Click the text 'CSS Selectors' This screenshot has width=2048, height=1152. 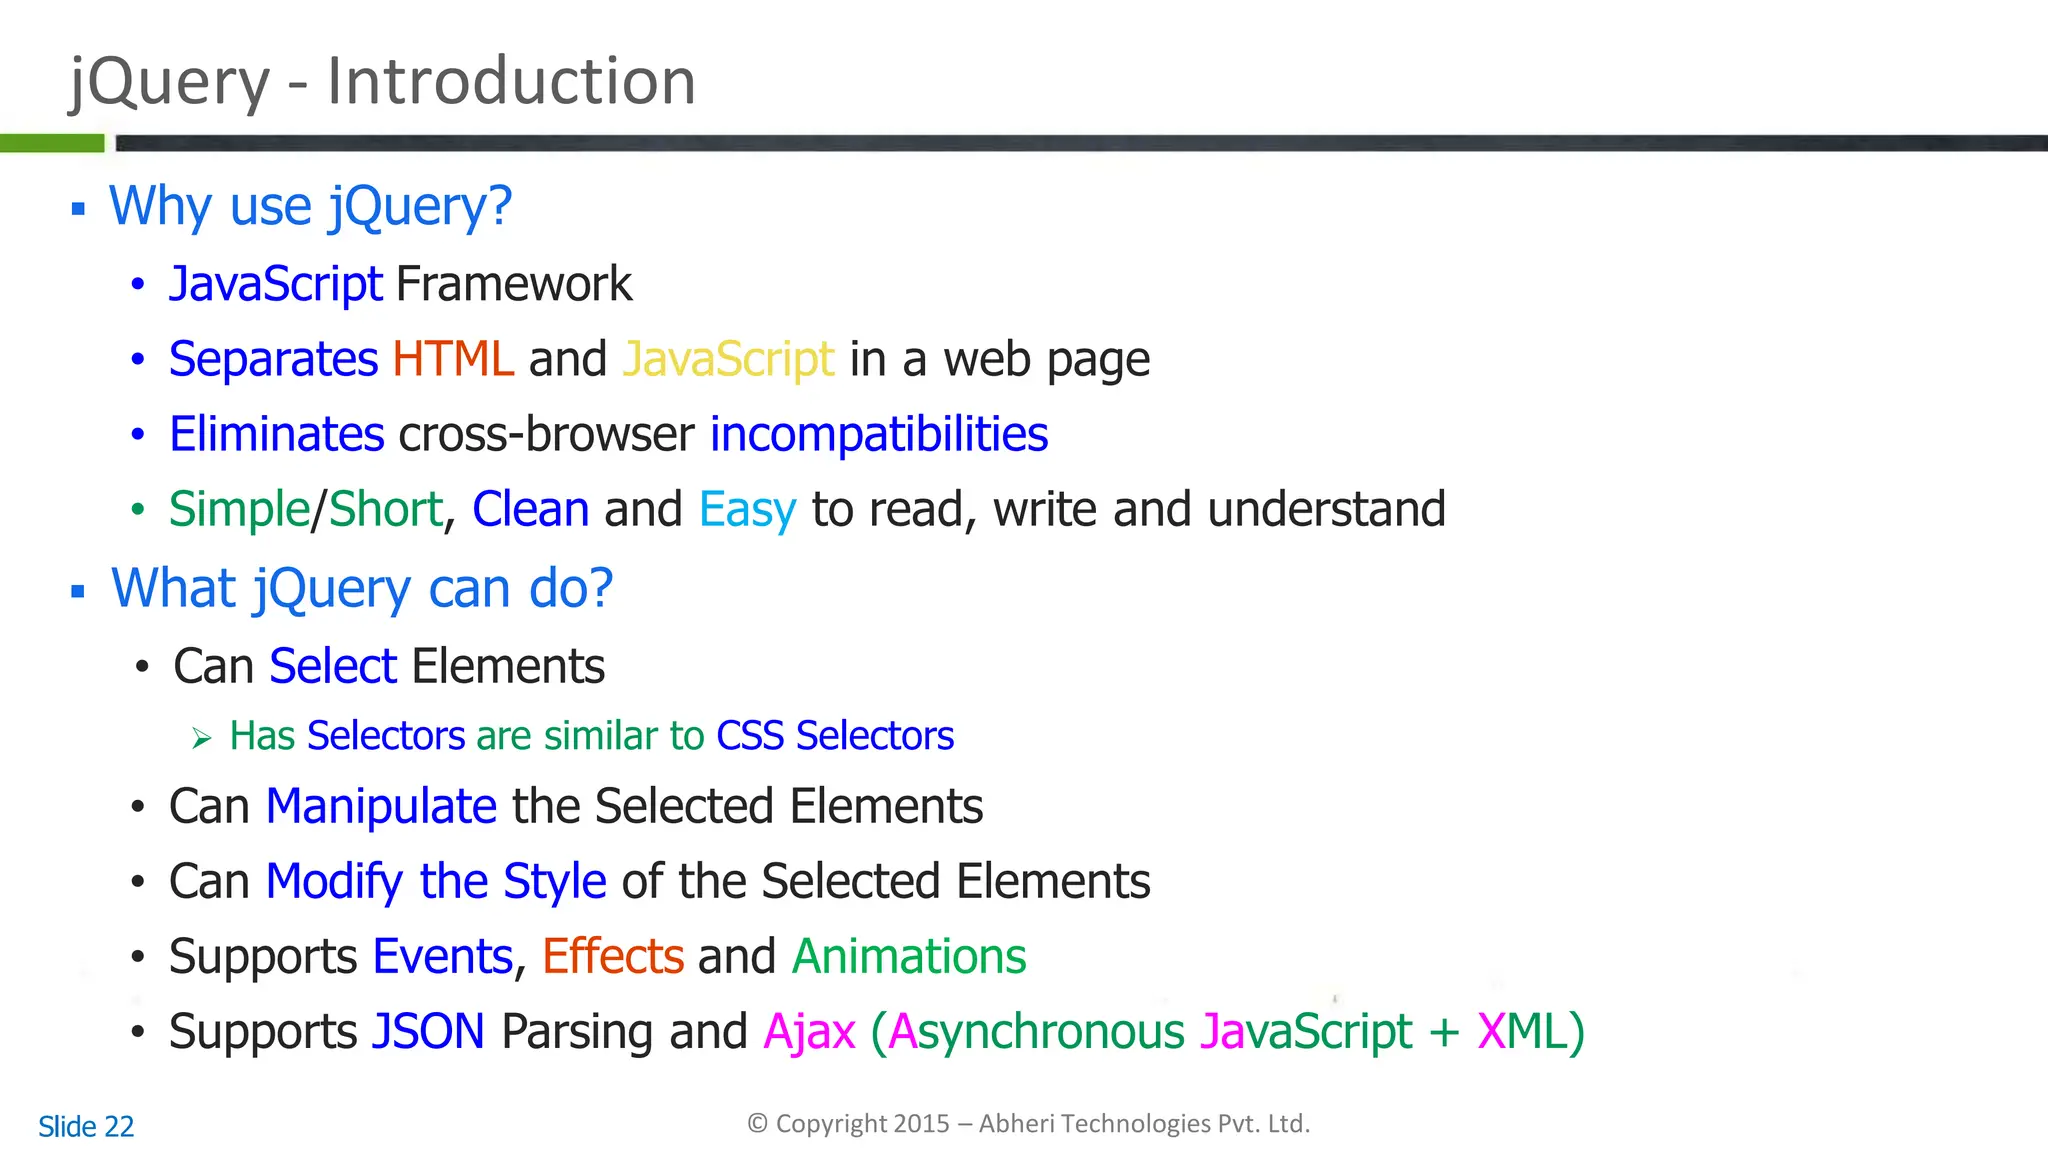pyautogui.click(x=835, y=736)
